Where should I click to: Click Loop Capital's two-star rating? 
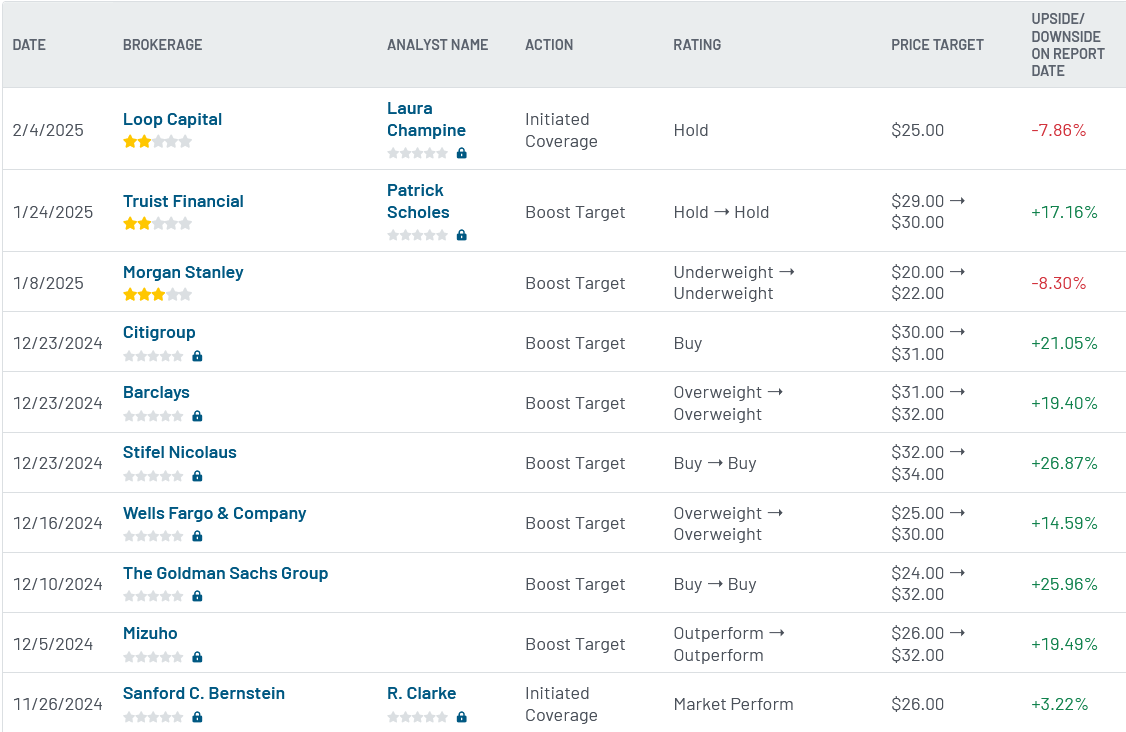(x=157, y=142)
